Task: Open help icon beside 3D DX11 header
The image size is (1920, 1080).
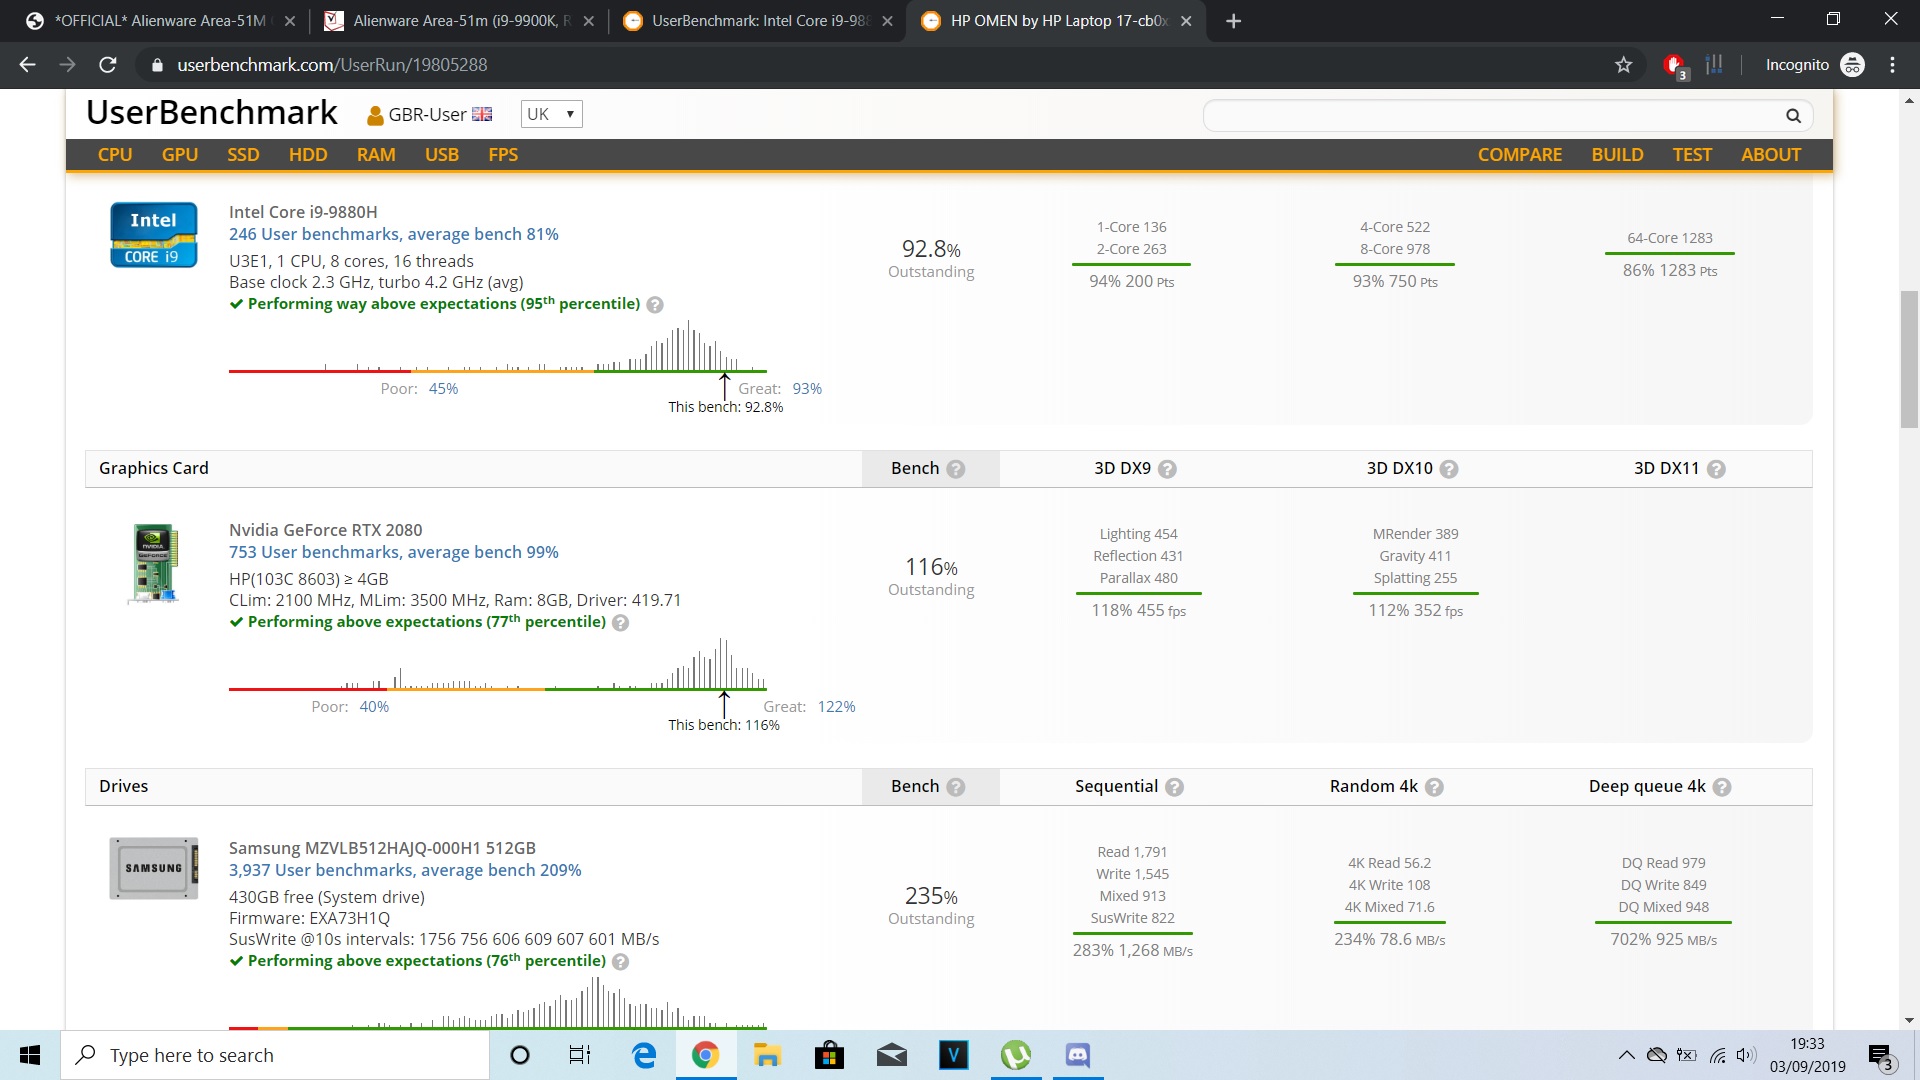Action: click(1716, 469)
